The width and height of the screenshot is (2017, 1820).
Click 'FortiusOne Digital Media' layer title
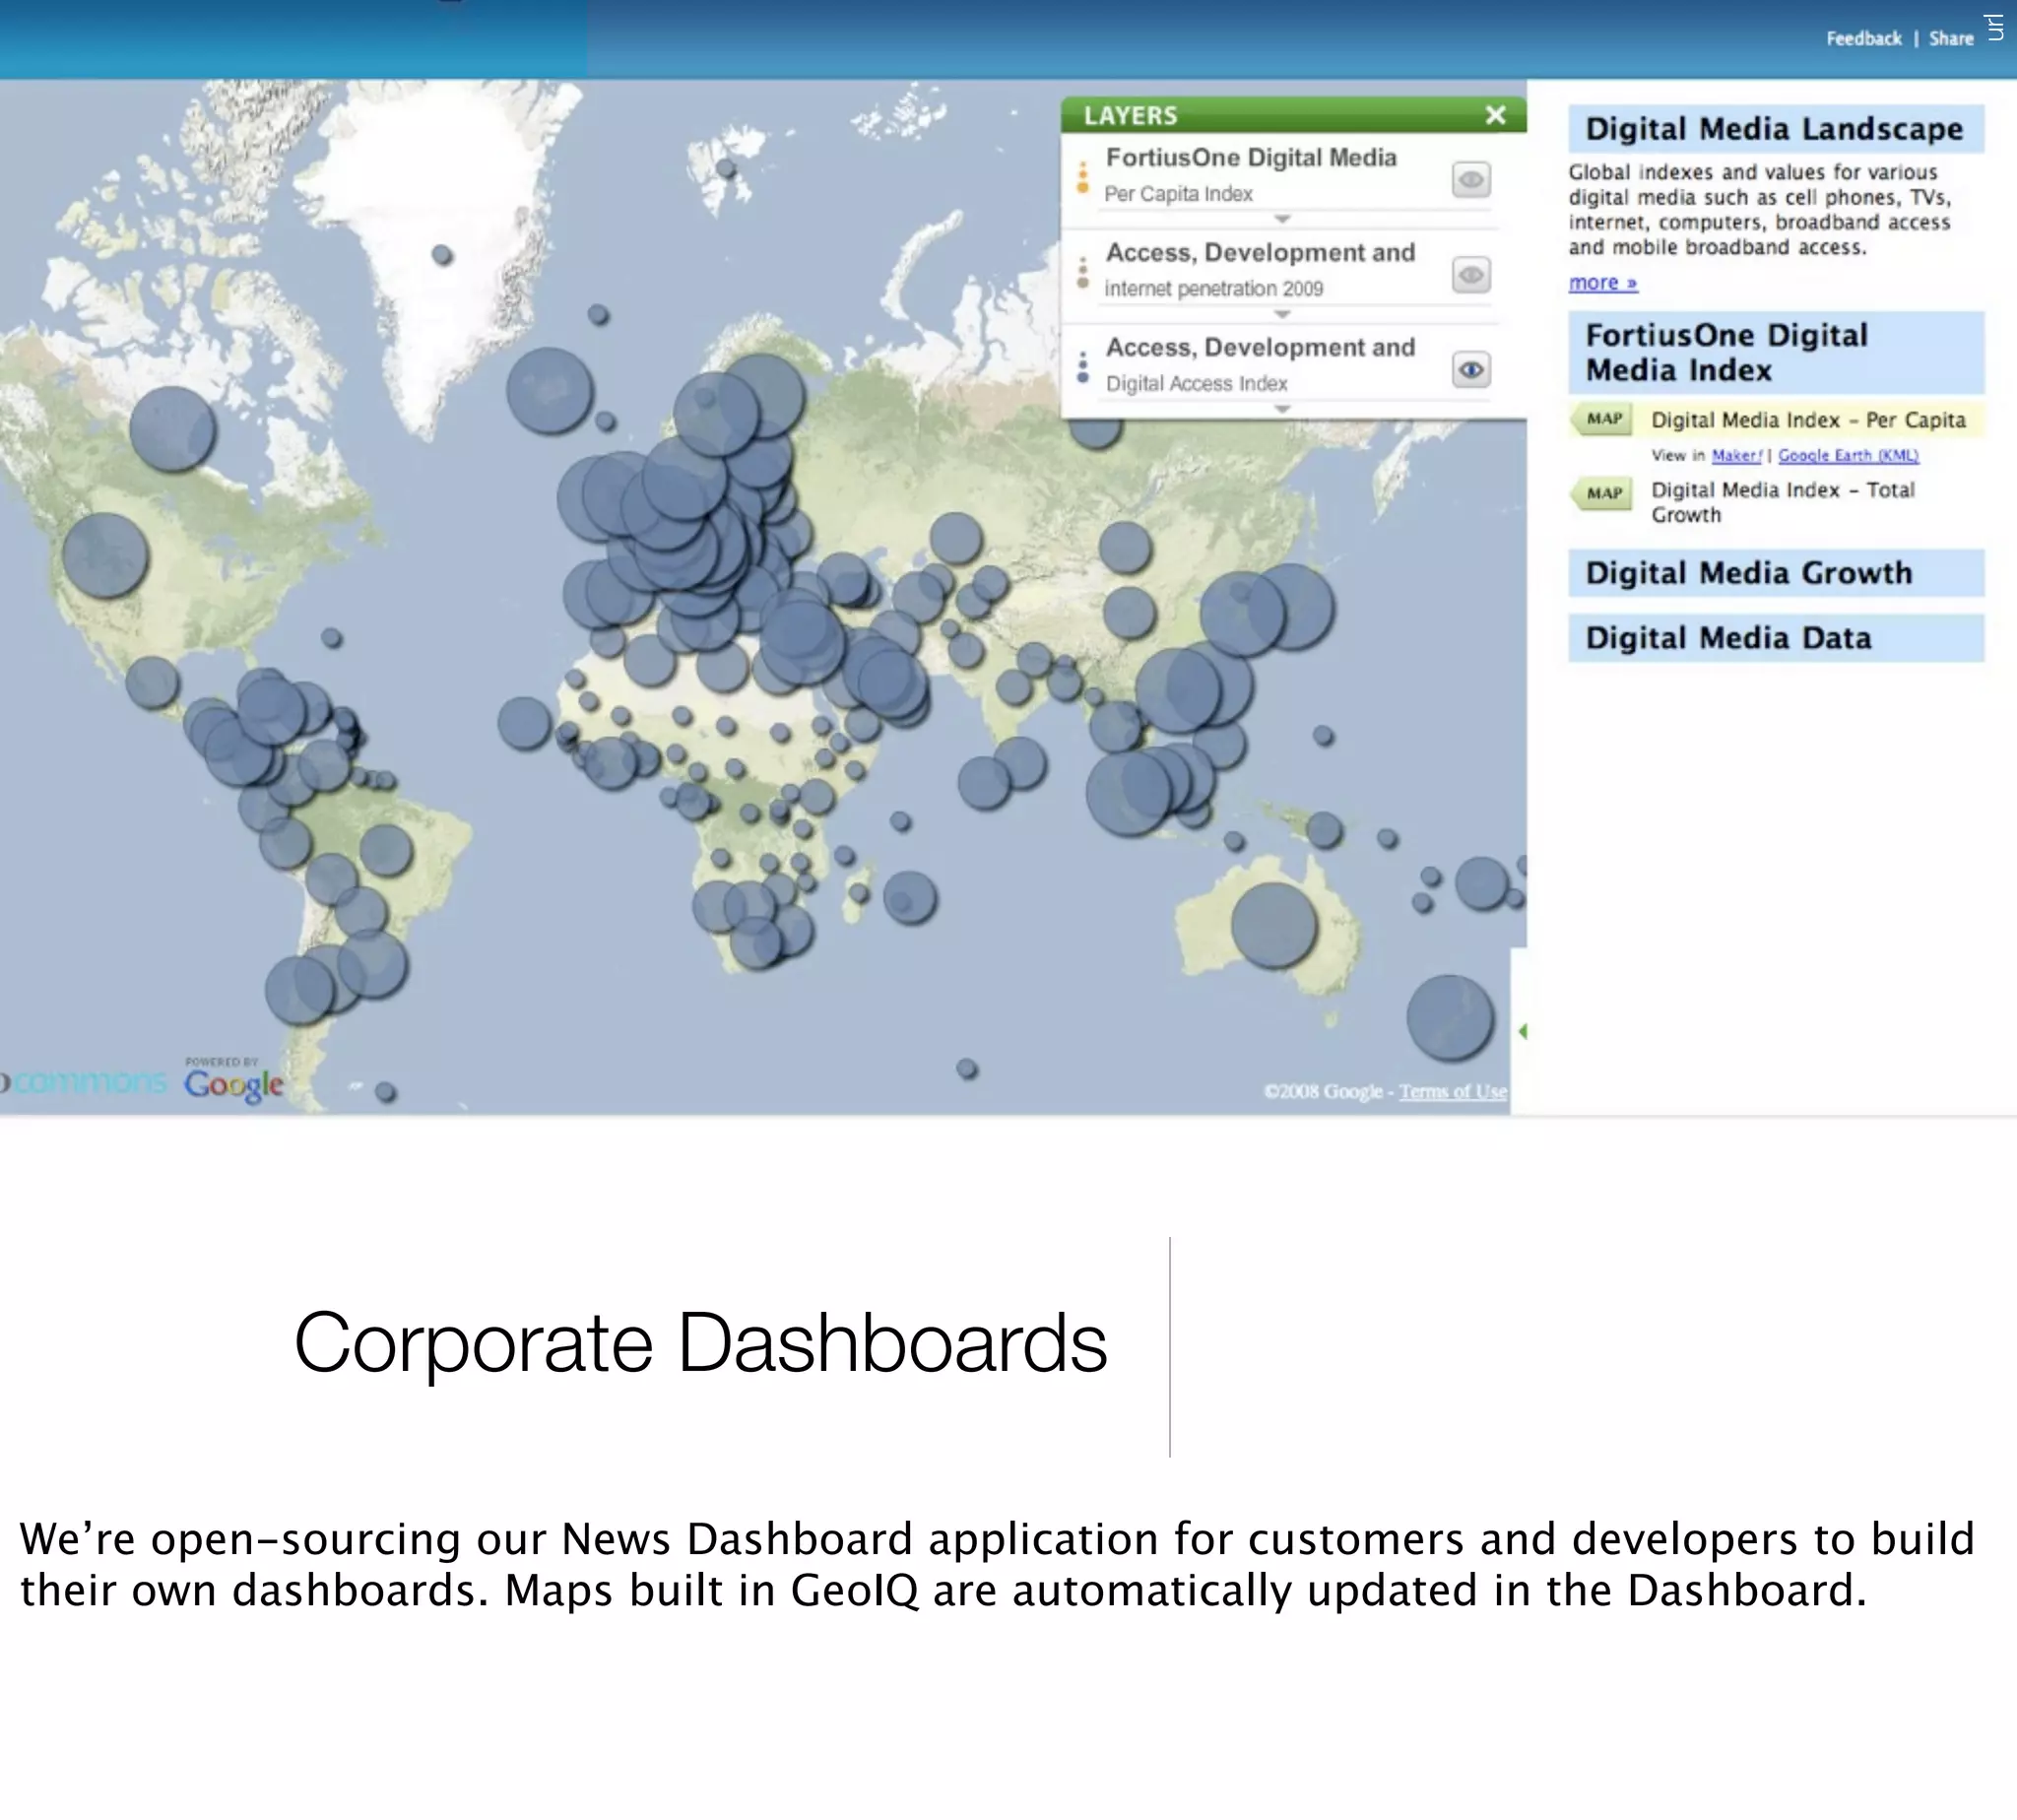click(1251, 158)
